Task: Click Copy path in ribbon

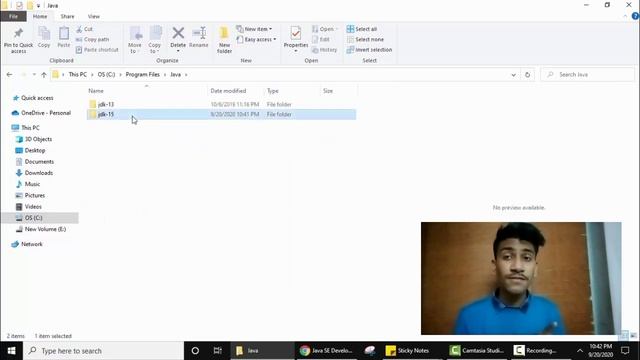Action: tap(93, 39)
